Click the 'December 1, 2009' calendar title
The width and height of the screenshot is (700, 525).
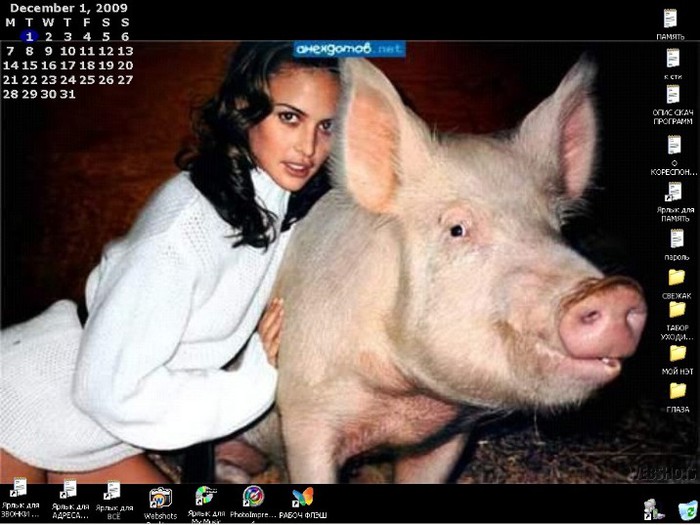click(x=68, y=8)
